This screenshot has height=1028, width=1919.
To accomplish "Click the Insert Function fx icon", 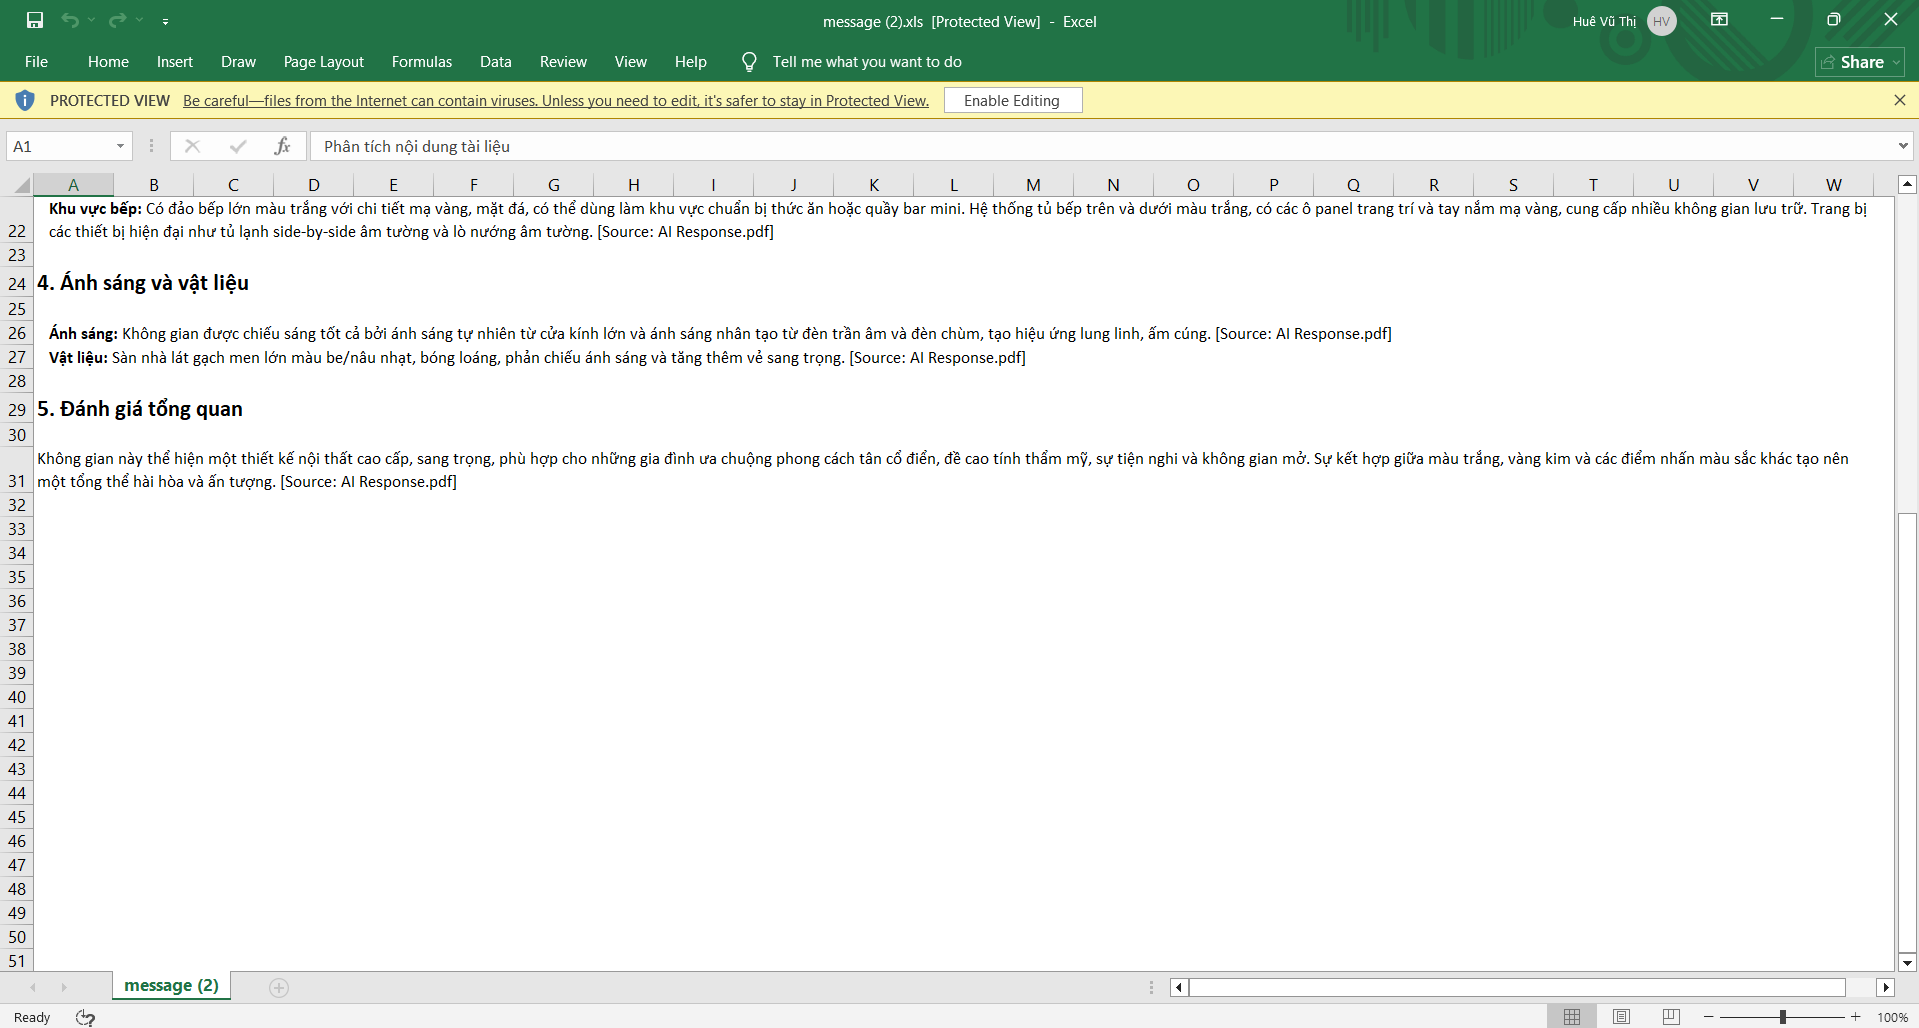I will [283, 146].
